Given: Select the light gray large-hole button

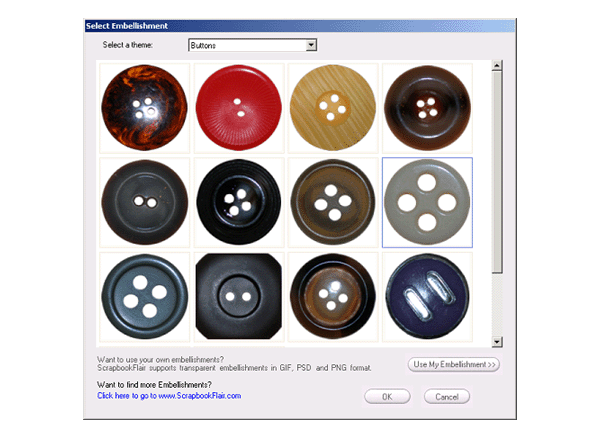Looking at the screenshot, I should [x=427, y=202].
